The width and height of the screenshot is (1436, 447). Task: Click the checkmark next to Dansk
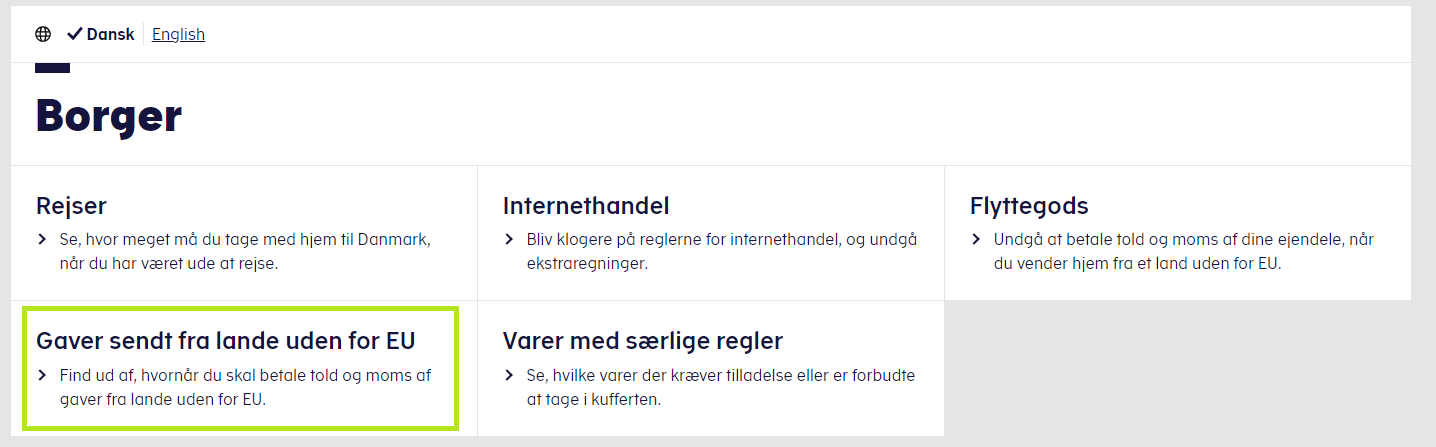[74, 34]
